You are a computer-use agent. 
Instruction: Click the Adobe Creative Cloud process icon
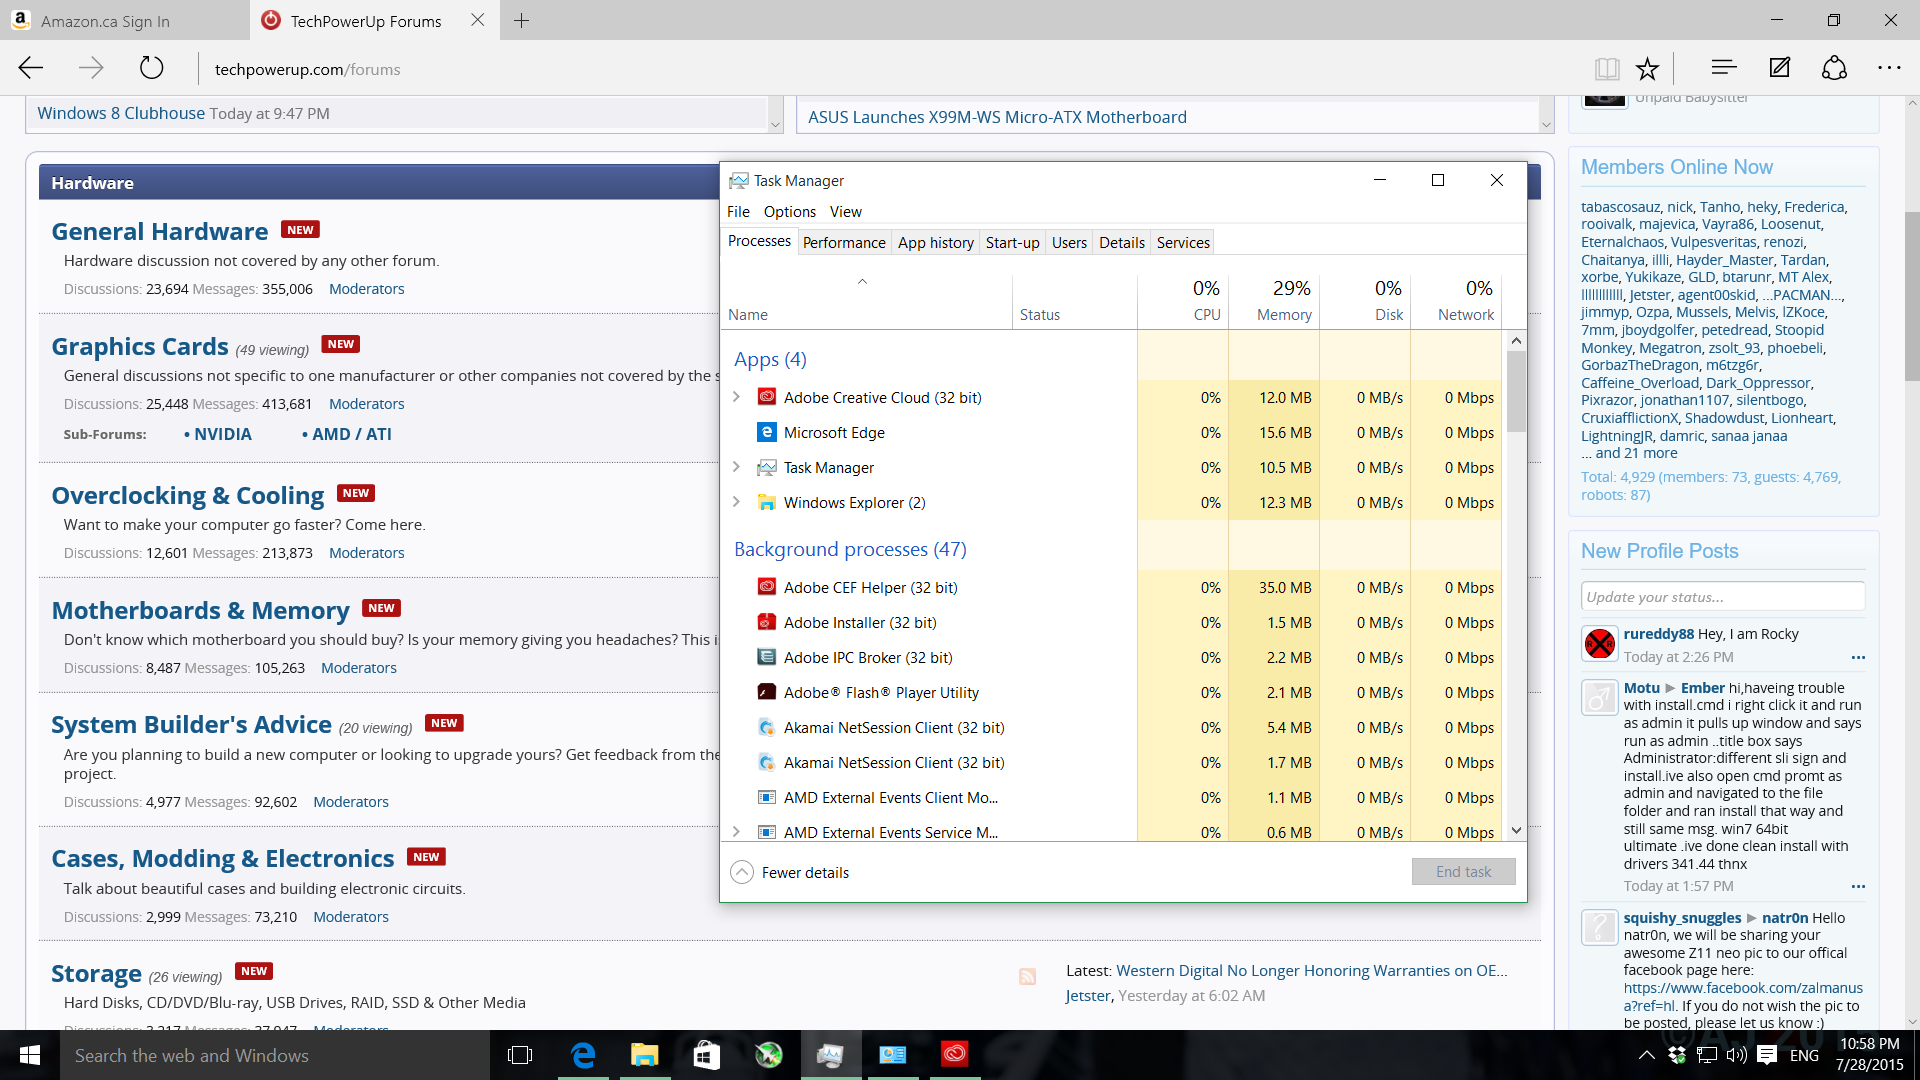click(x=767, y=397)
